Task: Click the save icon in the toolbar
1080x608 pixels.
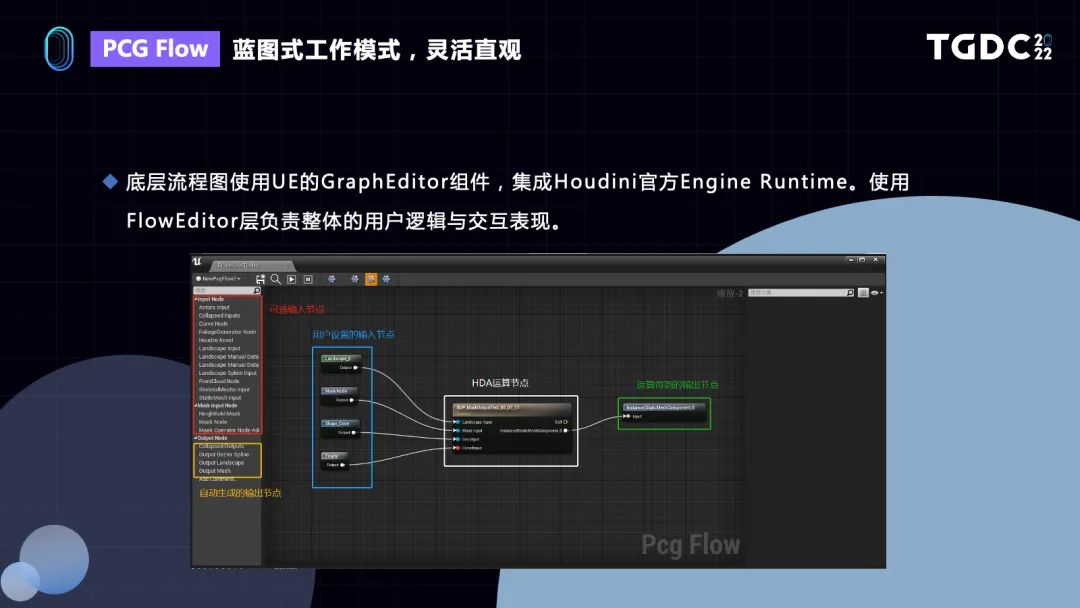Action: (x=261, y=279)
